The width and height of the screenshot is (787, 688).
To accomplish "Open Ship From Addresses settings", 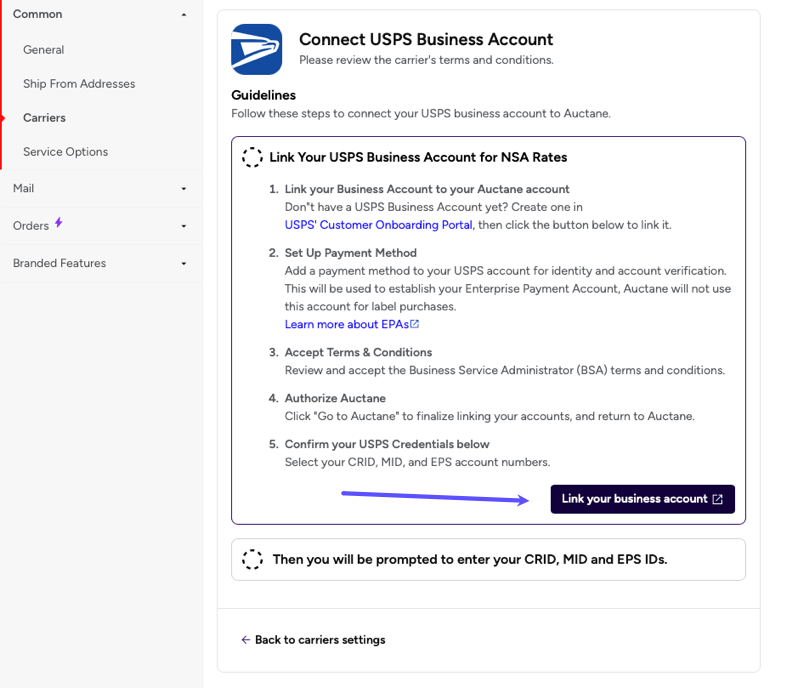I will click(79, 84).
